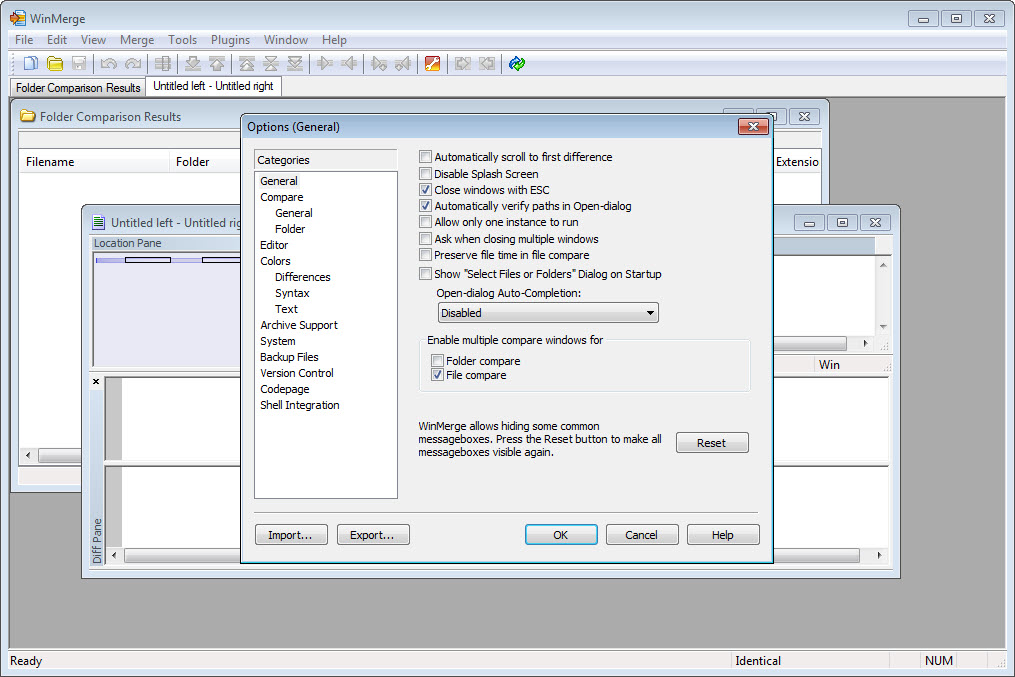Click the Next Difference toolbar icon
1015x677 pixels.
click(193, 63)
